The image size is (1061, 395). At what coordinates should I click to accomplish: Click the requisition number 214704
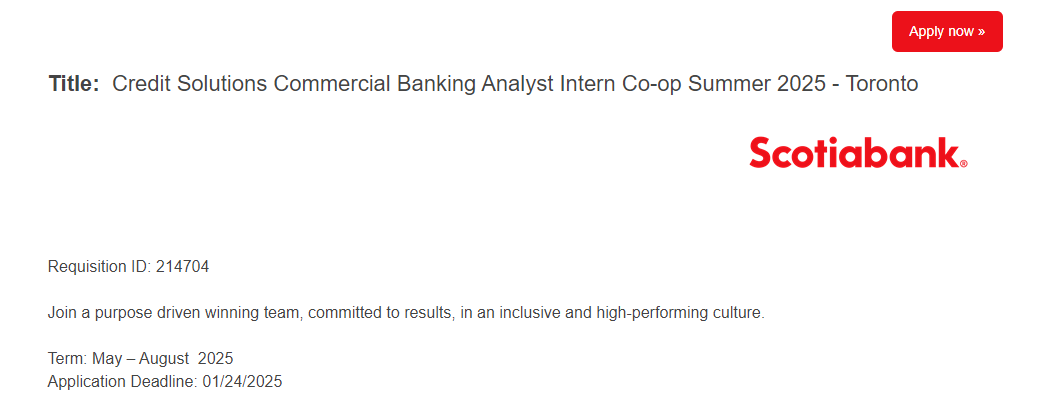click(x=183, y=266)
